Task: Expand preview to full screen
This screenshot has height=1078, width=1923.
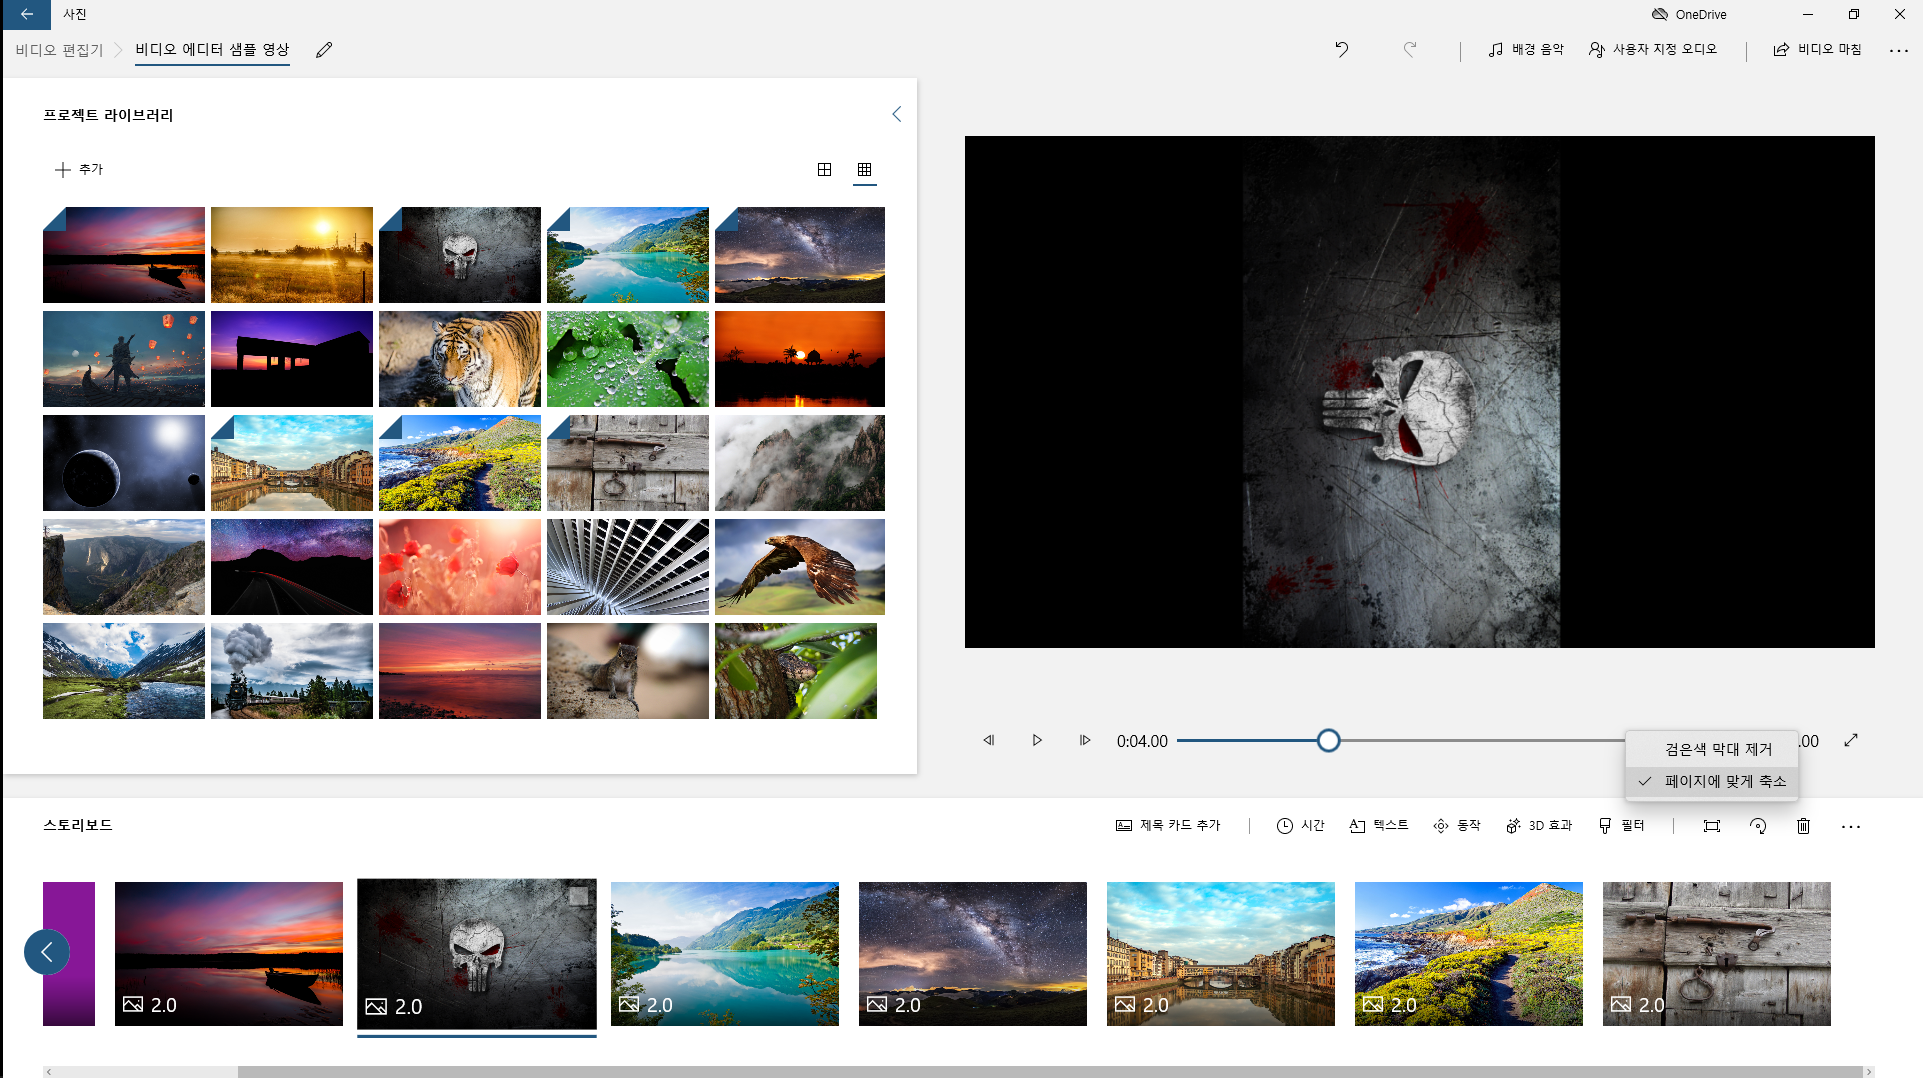Action: (1851, 740)
